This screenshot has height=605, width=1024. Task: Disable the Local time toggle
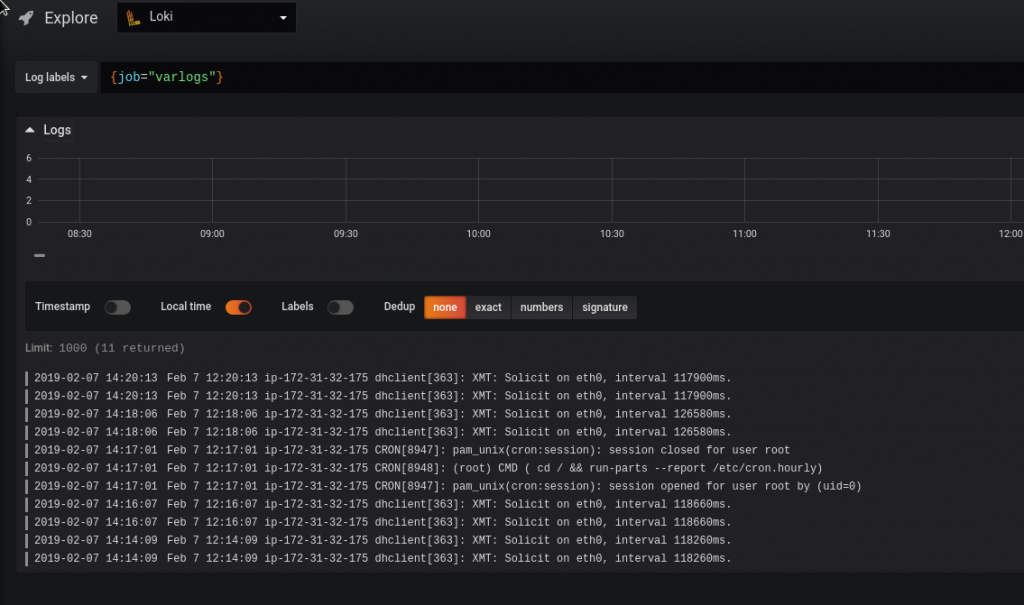click(238, 307)
